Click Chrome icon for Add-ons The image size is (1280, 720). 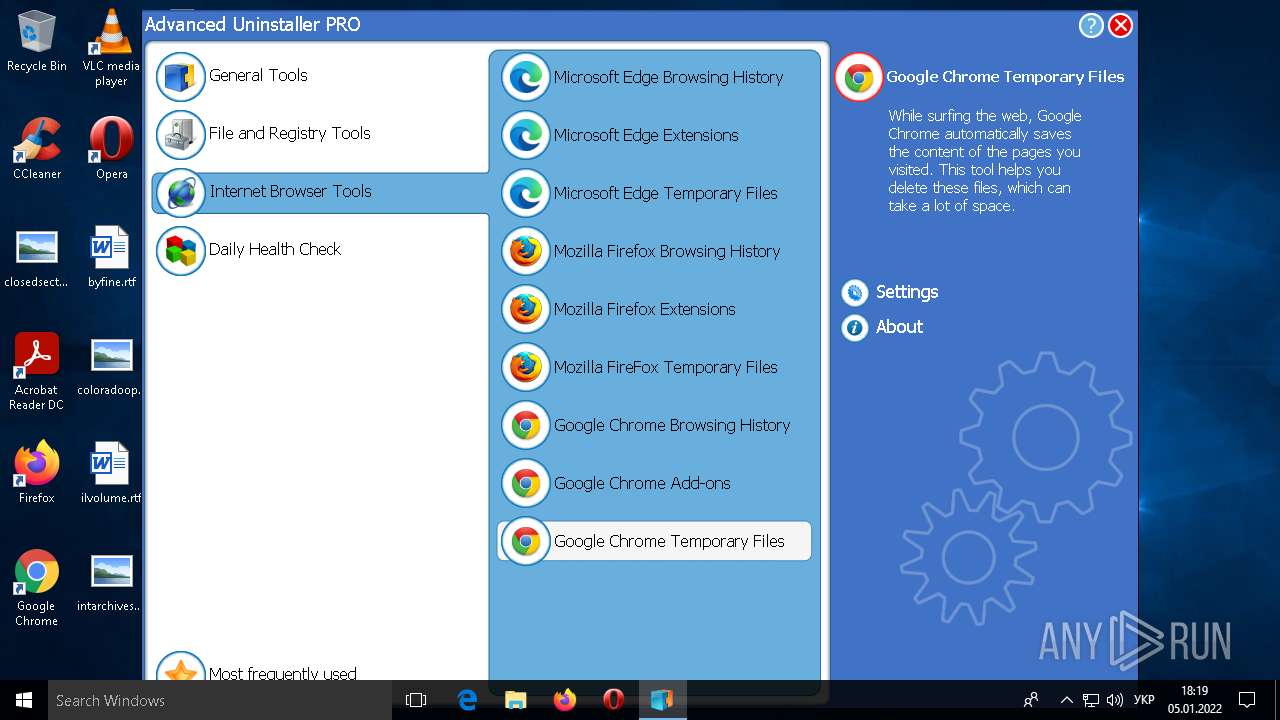pyautogui.click(x=525, y=483)
